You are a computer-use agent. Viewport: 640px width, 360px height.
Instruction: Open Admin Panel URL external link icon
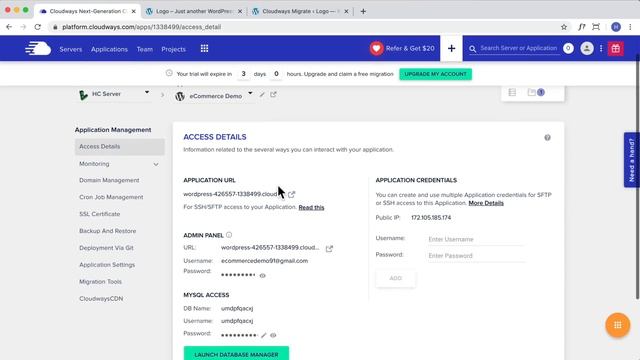tap(329, 248)
